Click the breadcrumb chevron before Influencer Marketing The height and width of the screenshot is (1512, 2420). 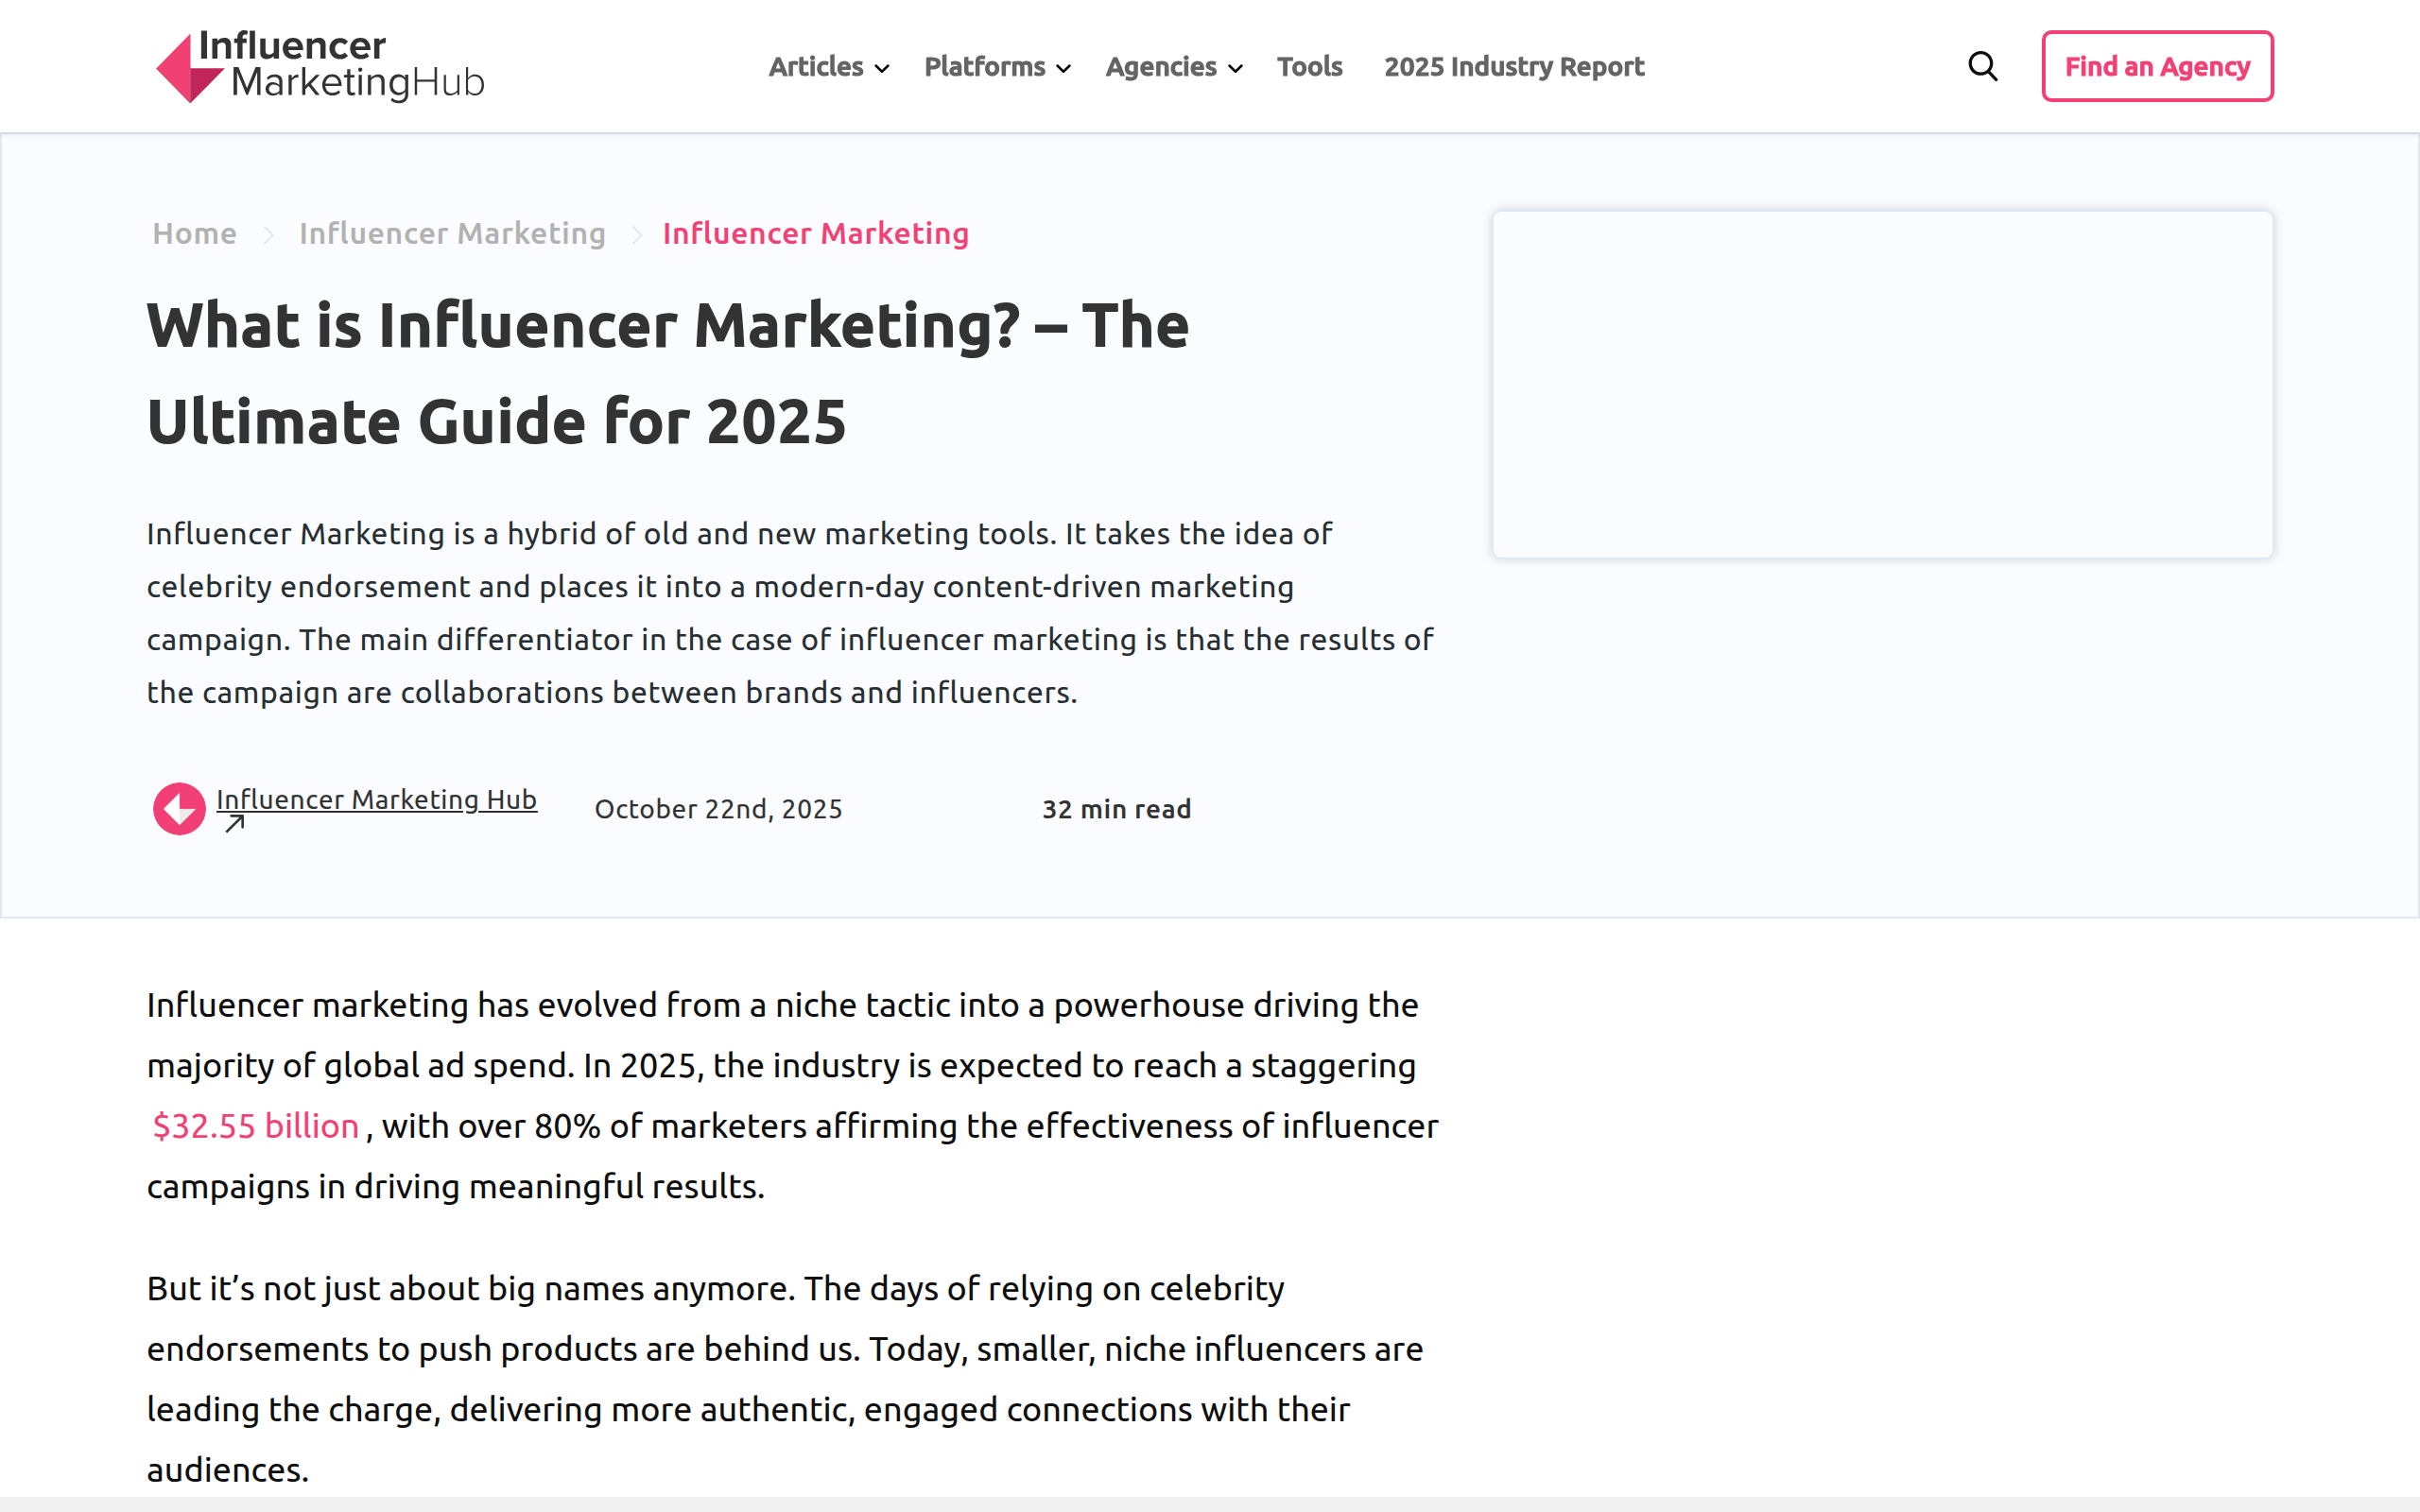[x=637, y=233]
